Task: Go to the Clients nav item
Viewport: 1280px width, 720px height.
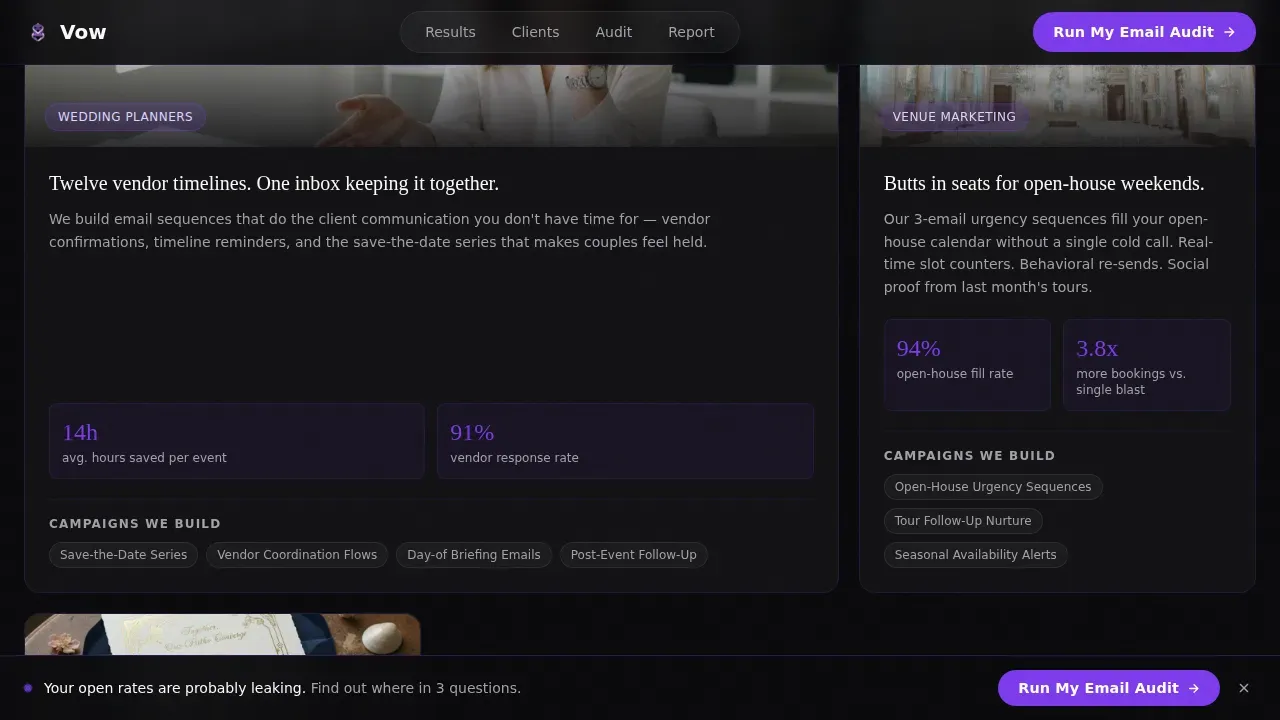Action: (535, 32)
